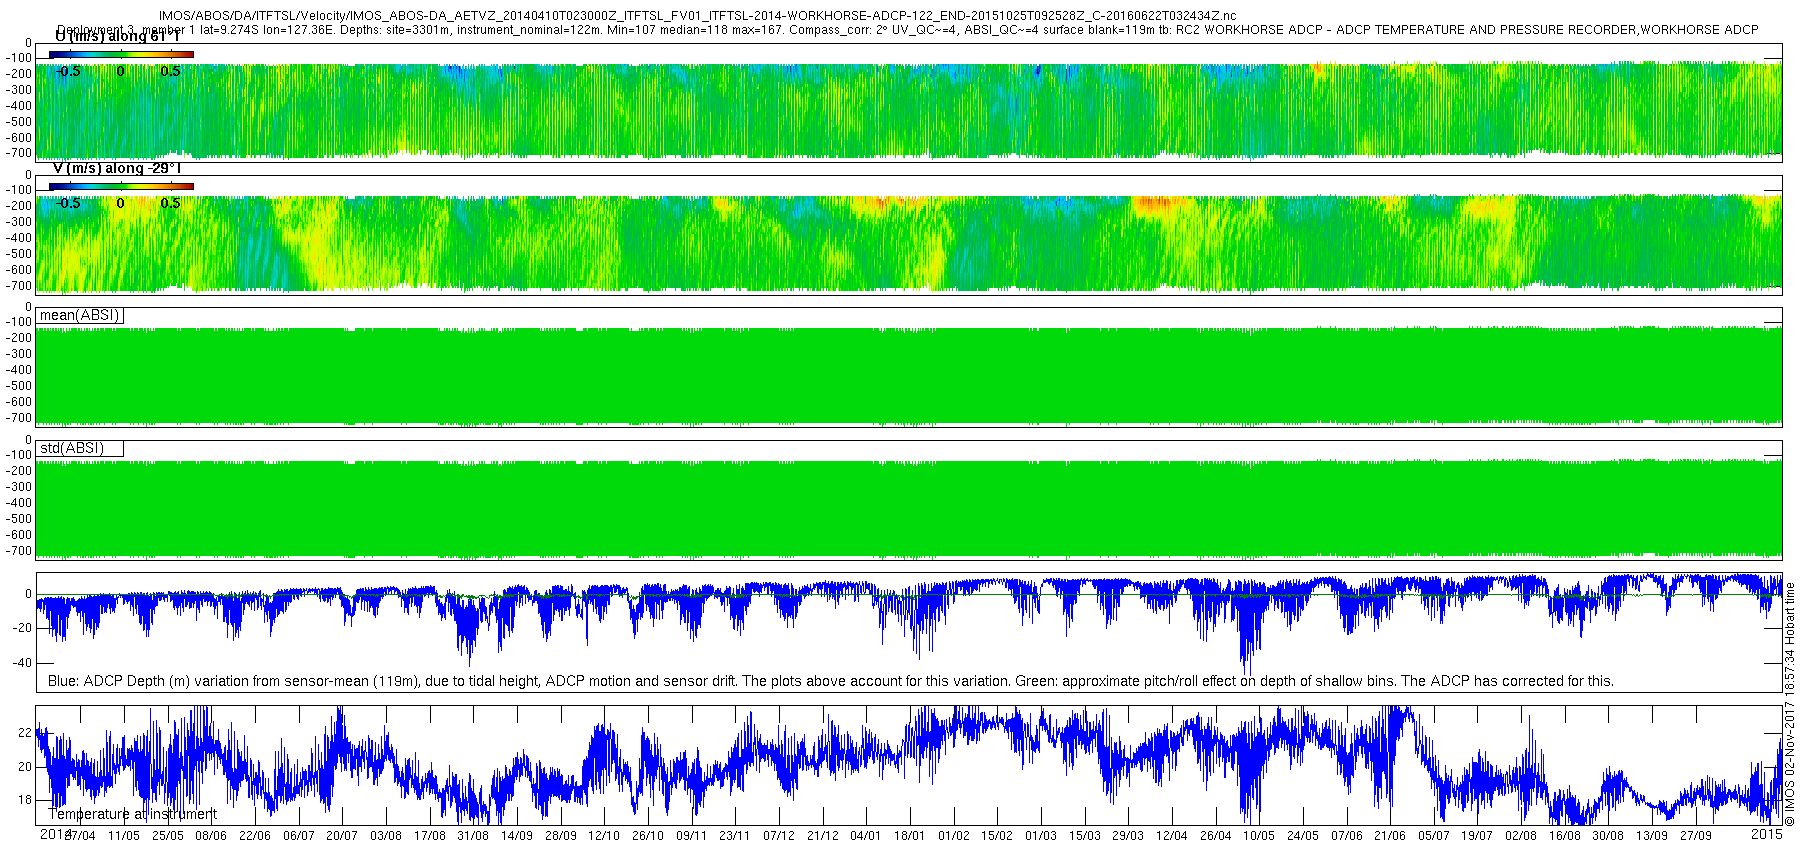
Task: Click the "-0.5" colorbar label in U panel
Action: tap(68, 71)
